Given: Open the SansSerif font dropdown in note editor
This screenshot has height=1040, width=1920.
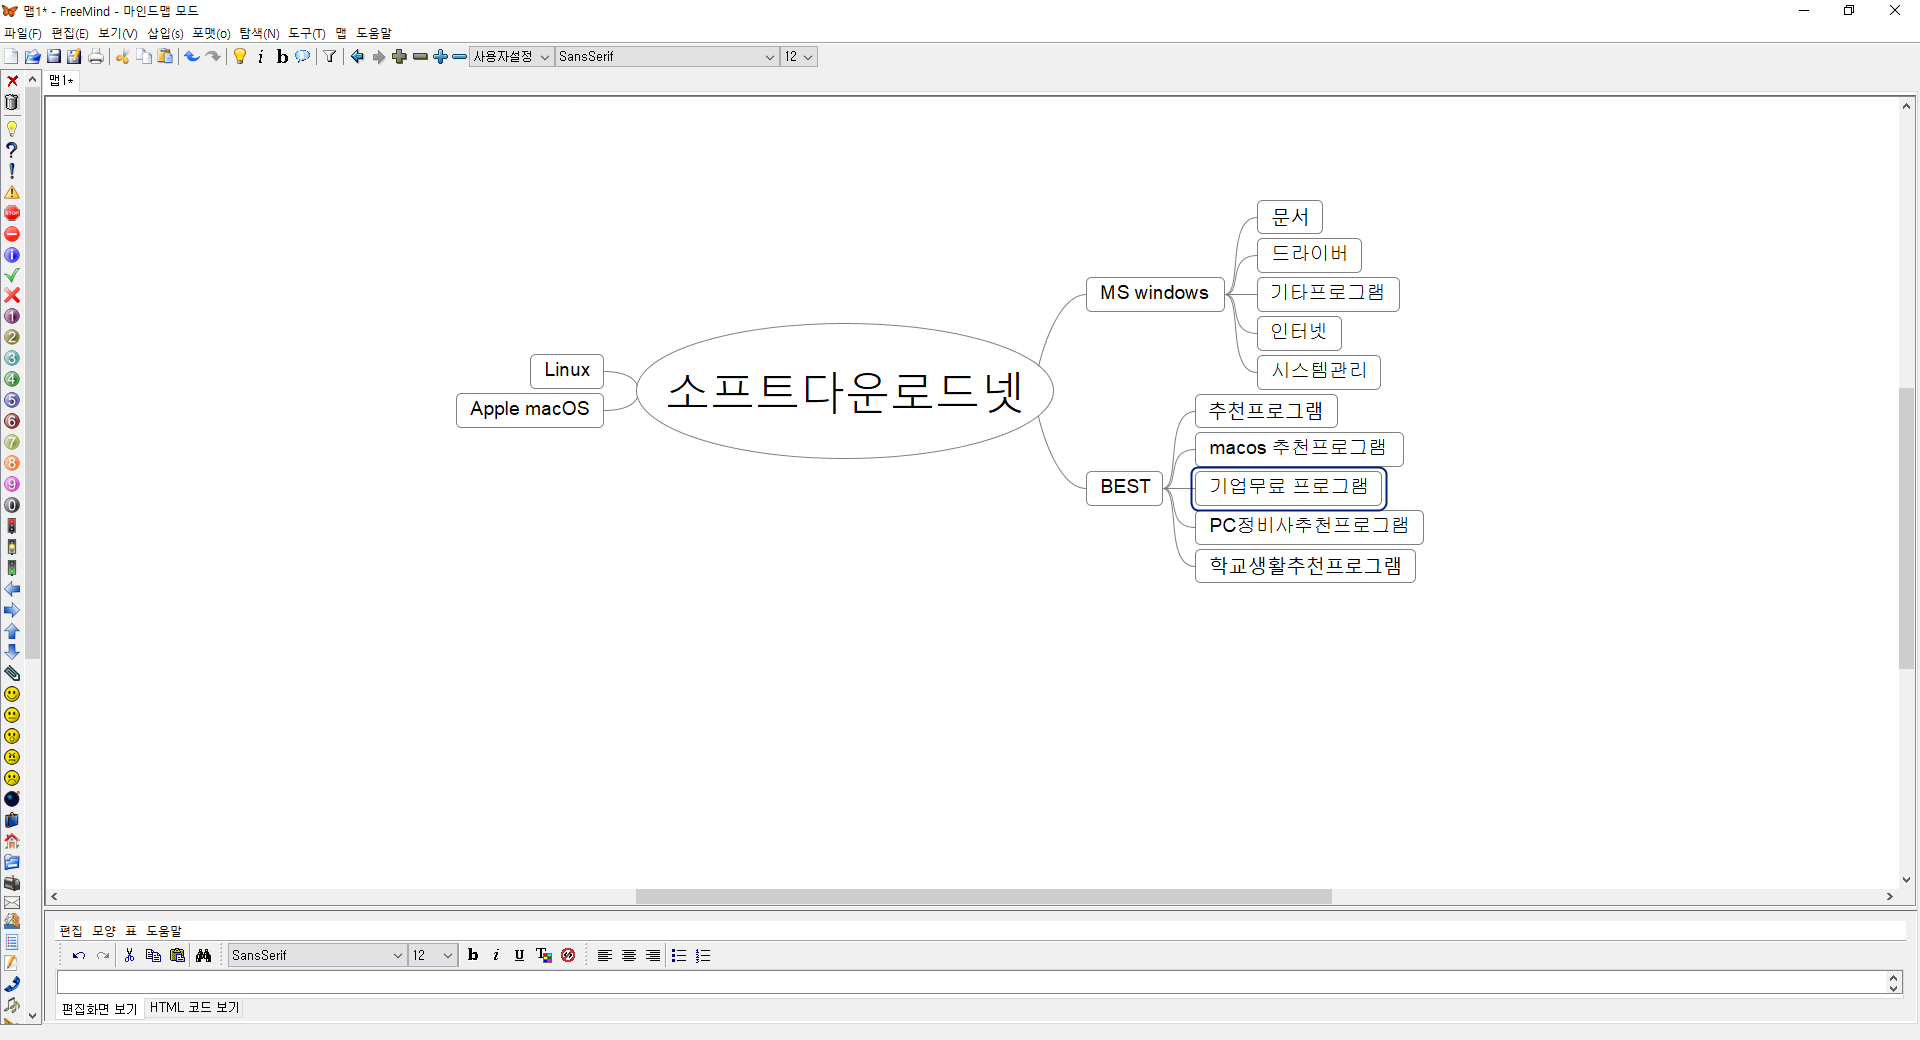Looking at the screenshot, I should (x=317, y=956).
